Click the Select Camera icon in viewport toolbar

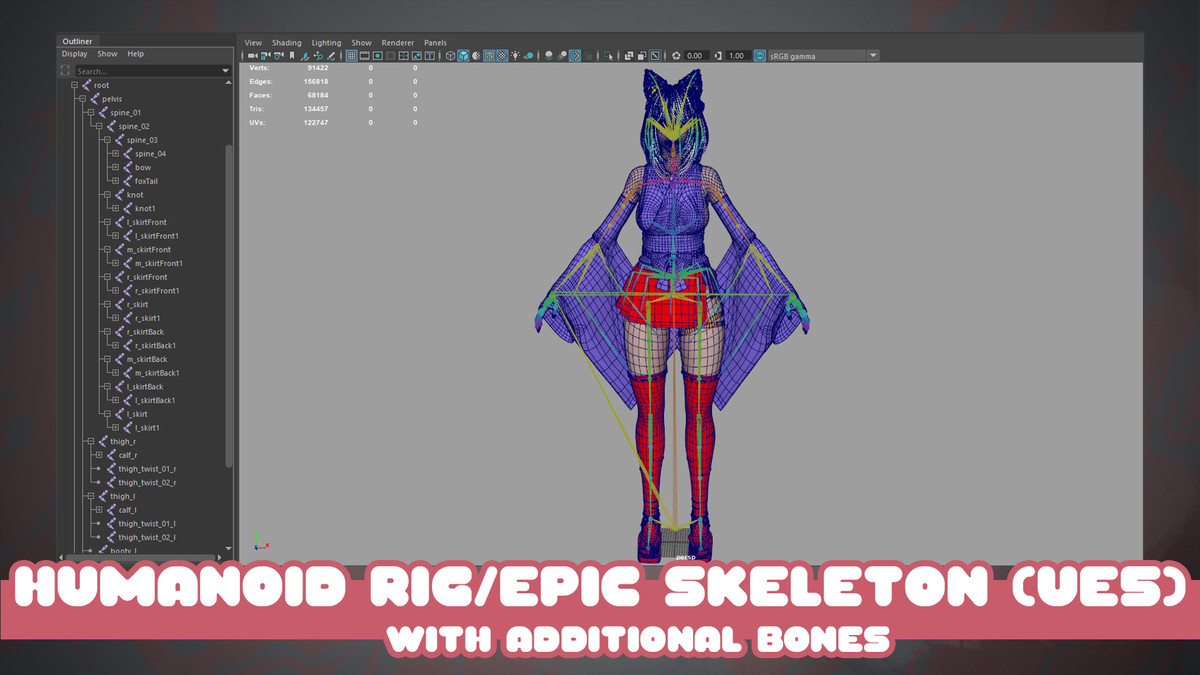coord(253,56)
